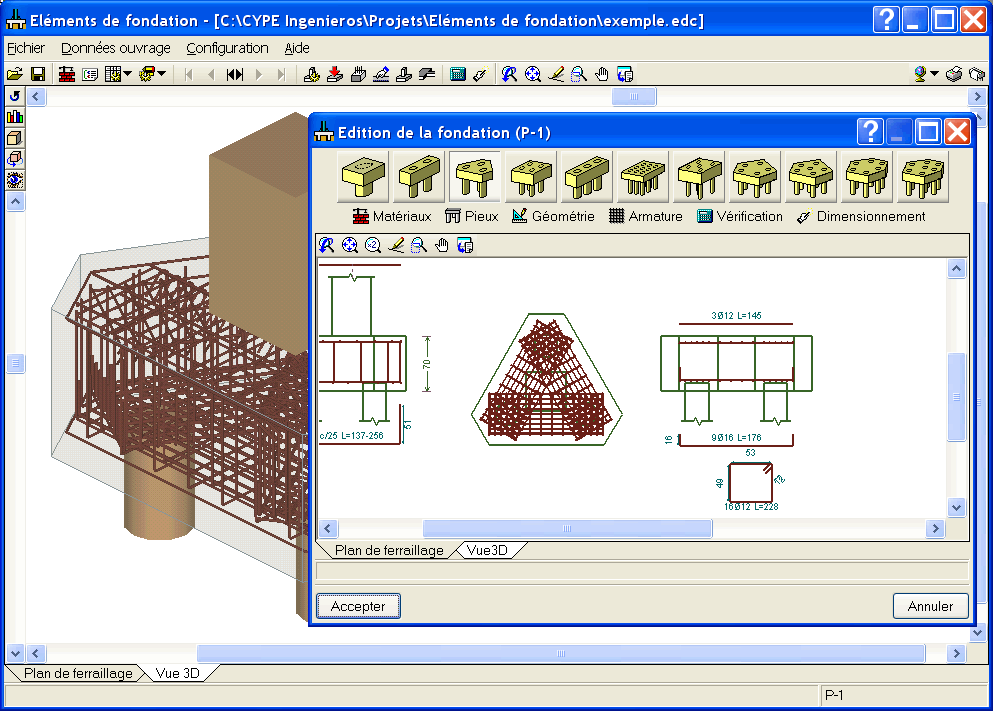Click the print icon at top right
The width and height of the screenshot is (993, 711).
954,74
